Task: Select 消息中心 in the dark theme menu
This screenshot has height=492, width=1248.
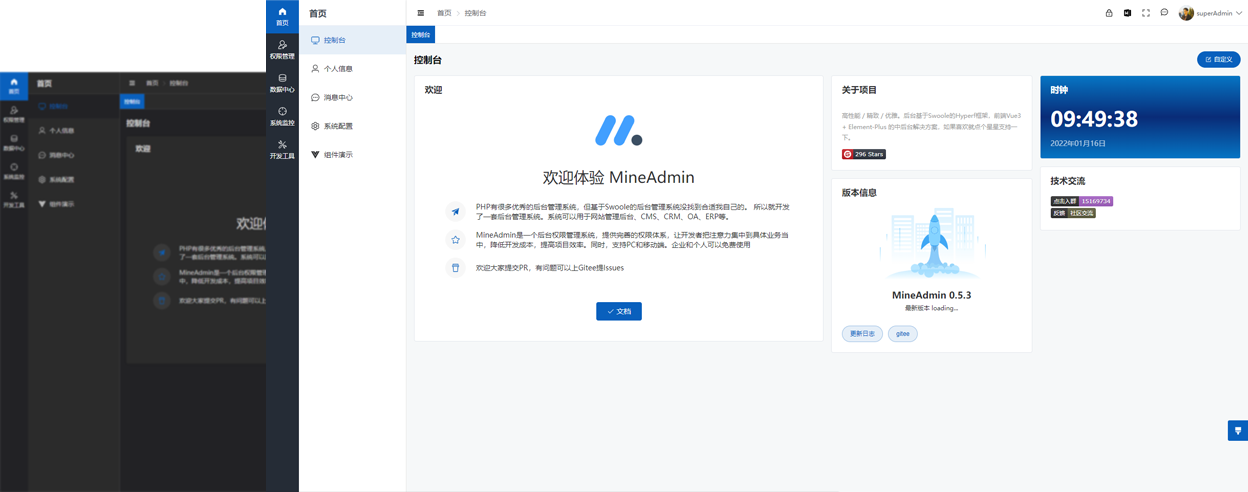Action: click(x=75, y=155)
